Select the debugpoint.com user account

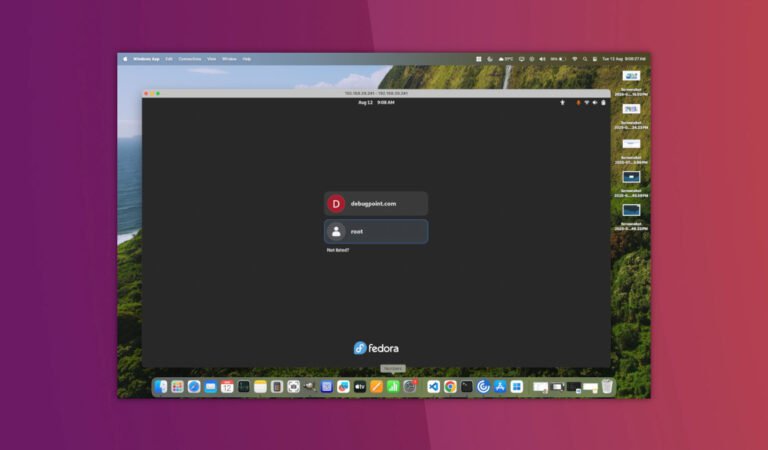click(x=376, y=204)
